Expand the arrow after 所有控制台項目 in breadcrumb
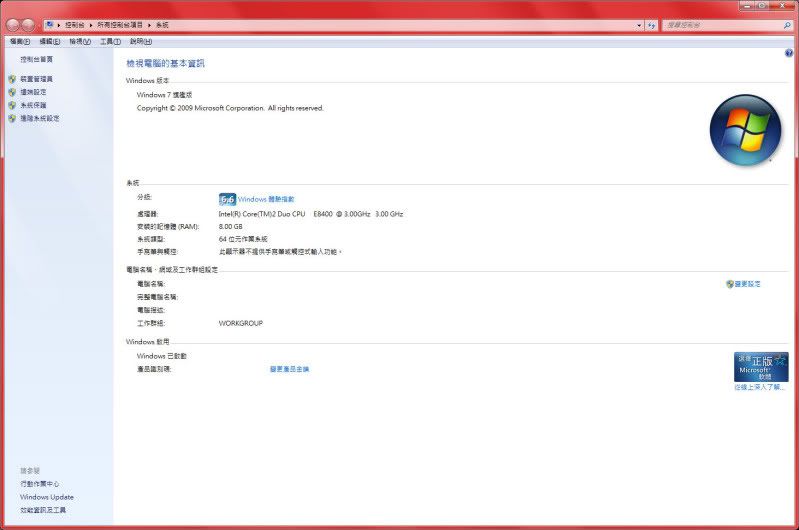Screen dimensions: 799x530 pos(148,24)
